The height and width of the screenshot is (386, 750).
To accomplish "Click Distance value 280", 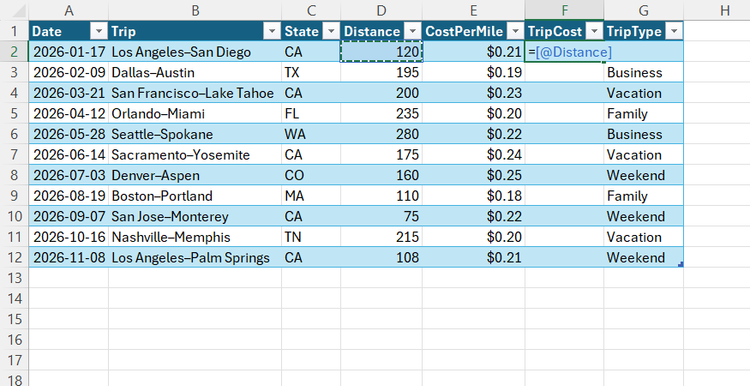I will tap(381, 134).
